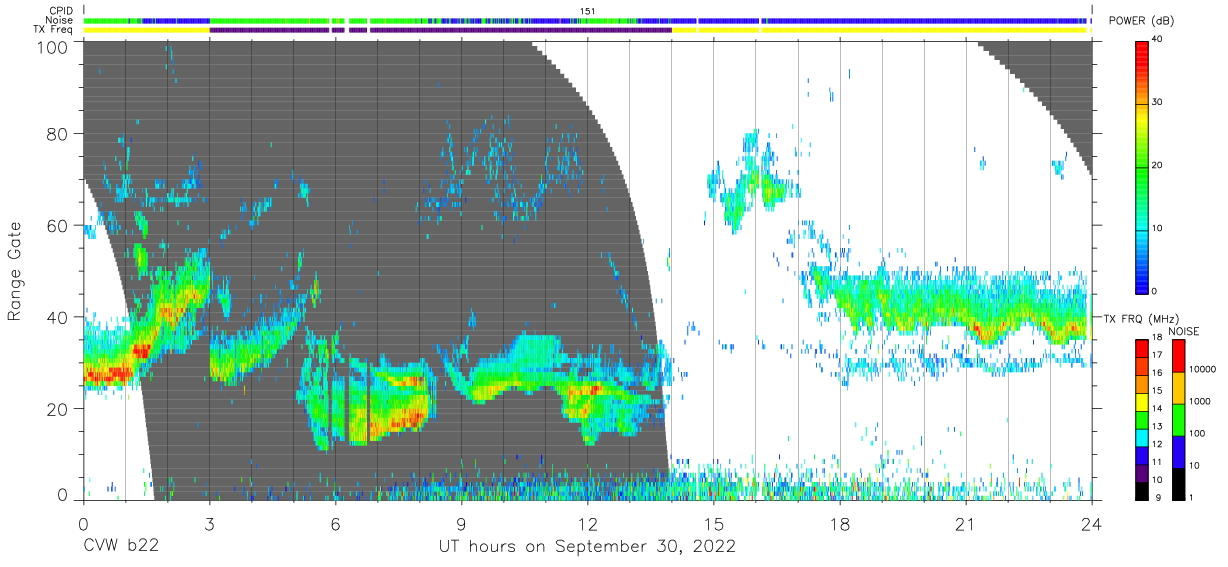1228x567 pixels.
Task: Click the 'TX FRQ (MHz)' title
Action: click(1144, 318)
